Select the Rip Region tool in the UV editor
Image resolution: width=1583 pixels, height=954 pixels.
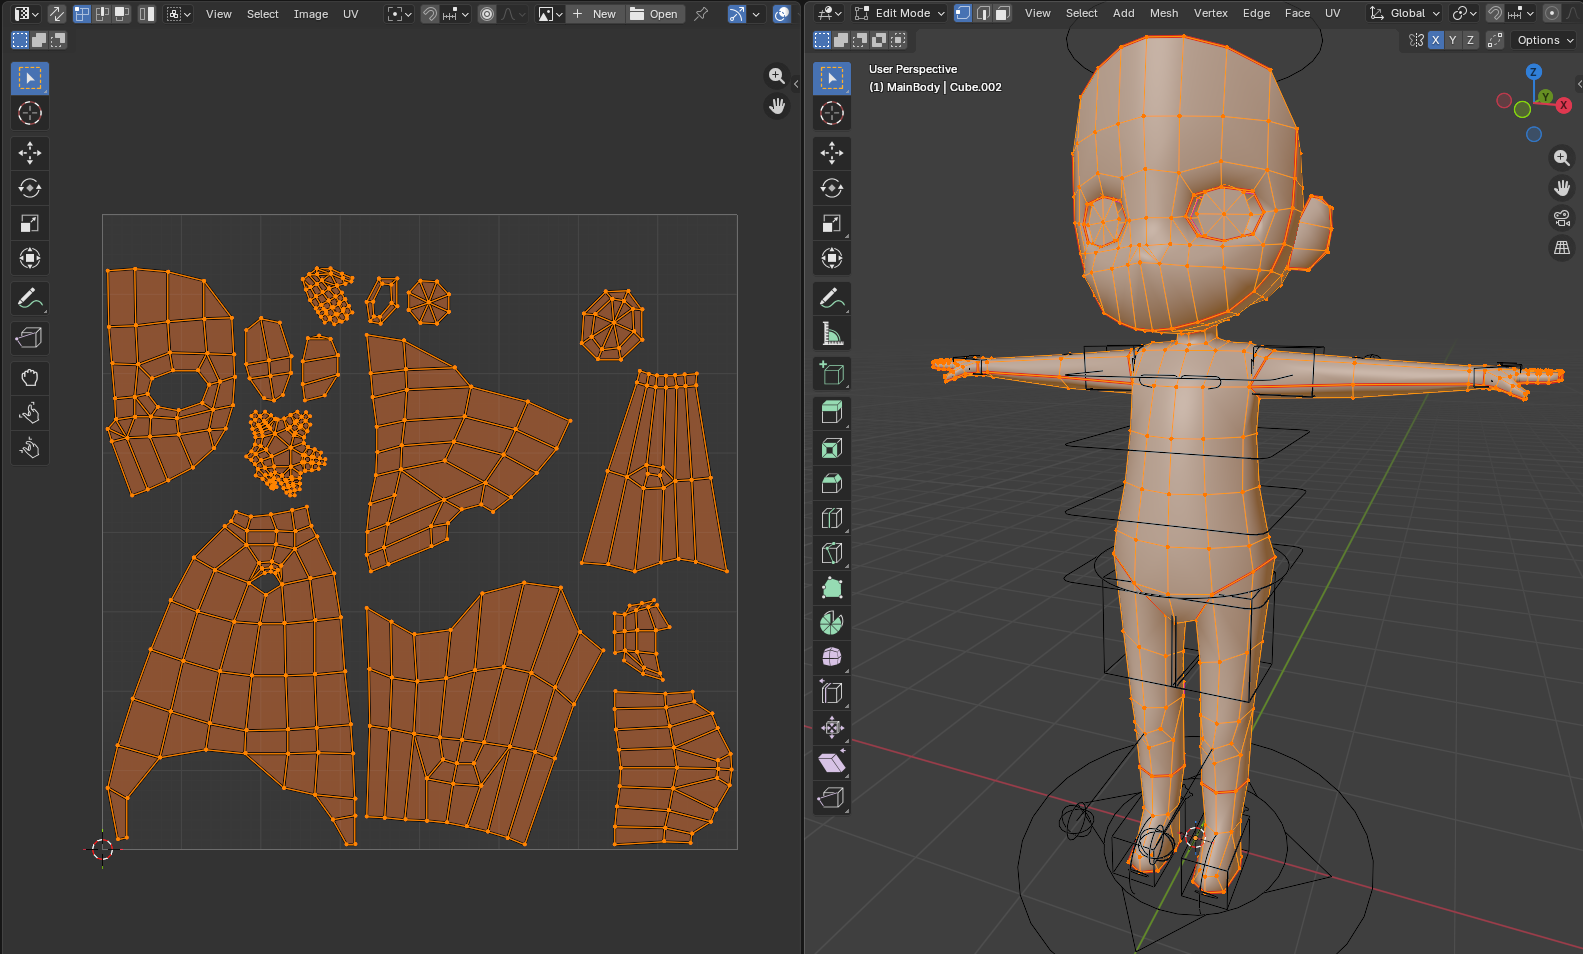(x=29, y=338)
